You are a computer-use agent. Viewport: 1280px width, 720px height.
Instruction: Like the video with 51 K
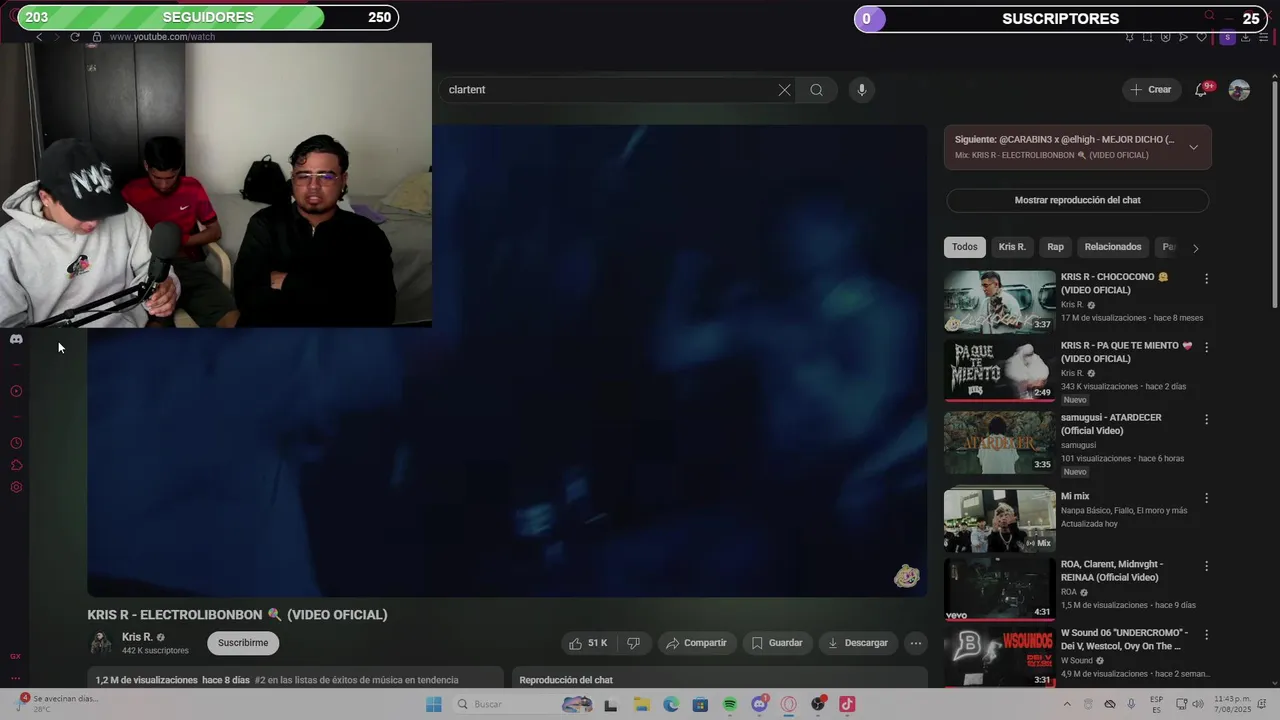(x=589, y=643)
